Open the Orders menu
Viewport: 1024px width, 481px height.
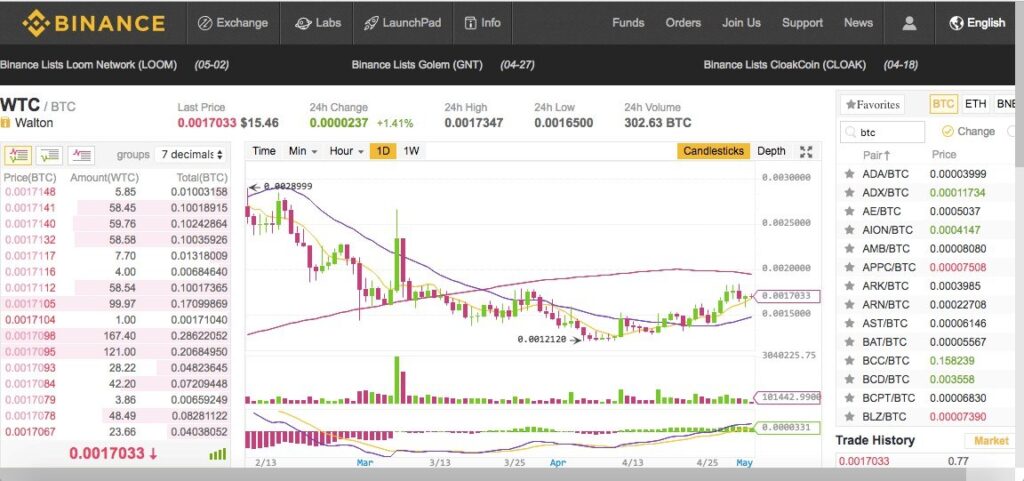tap(683, 23)
